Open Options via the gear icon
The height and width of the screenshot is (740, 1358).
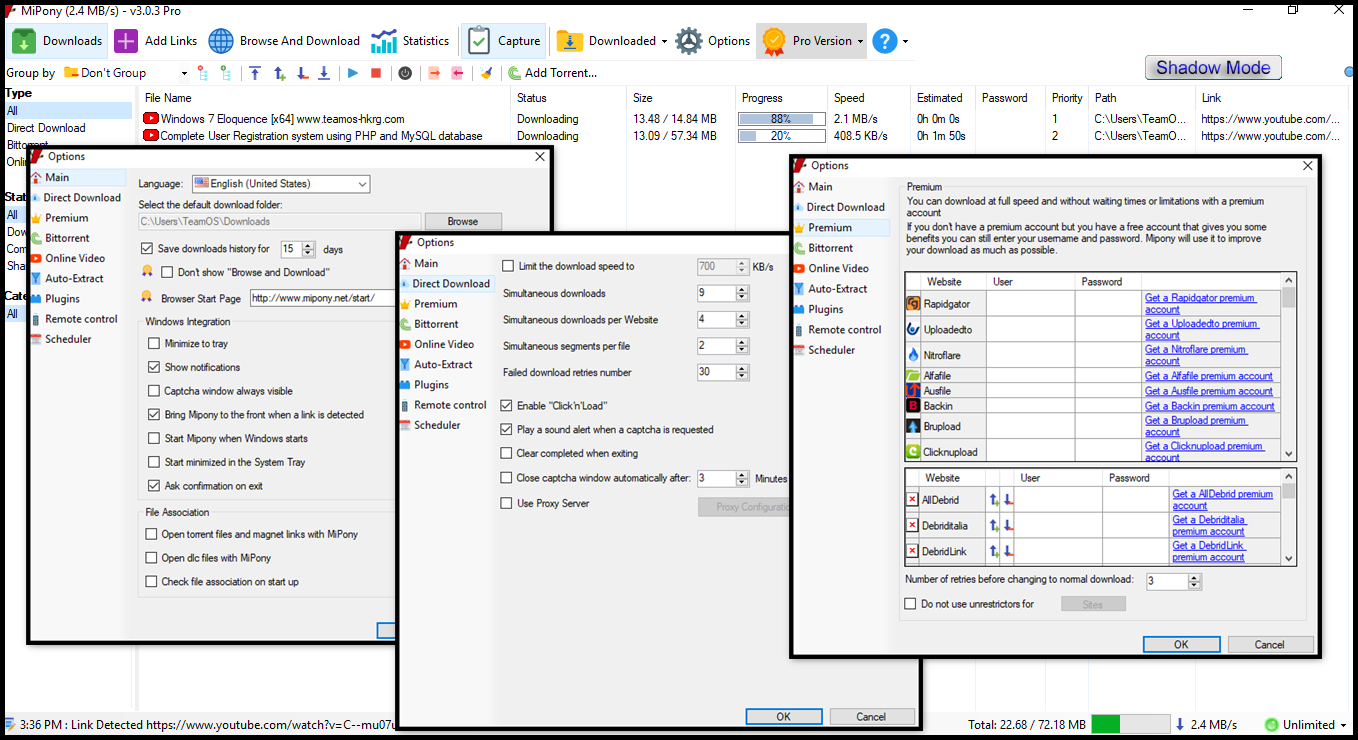coord(689,41)
